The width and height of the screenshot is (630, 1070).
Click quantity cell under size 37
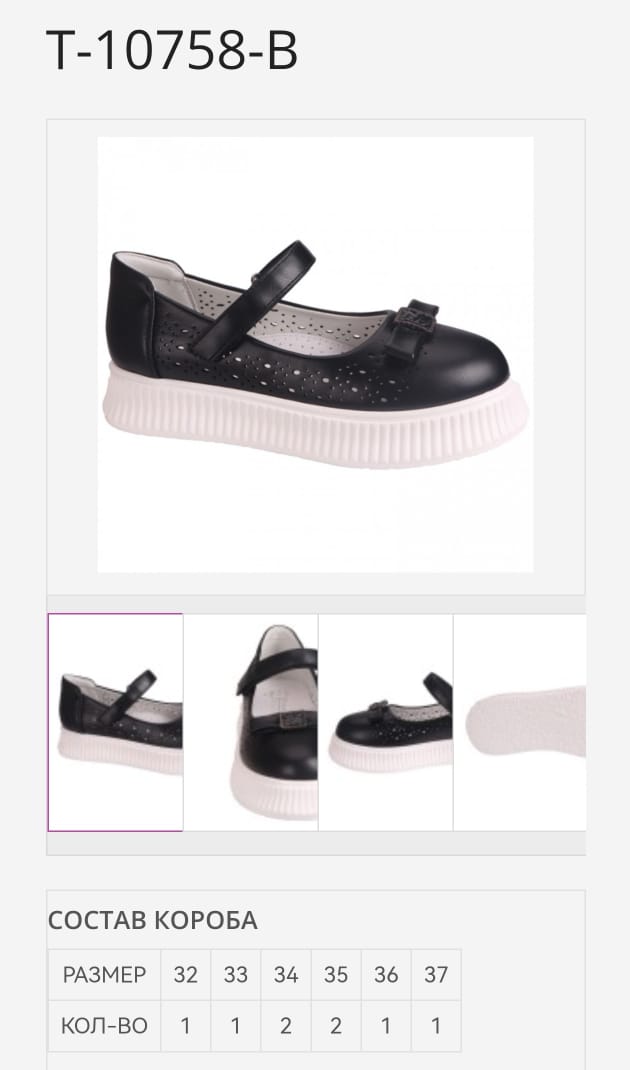(435, 1026)
